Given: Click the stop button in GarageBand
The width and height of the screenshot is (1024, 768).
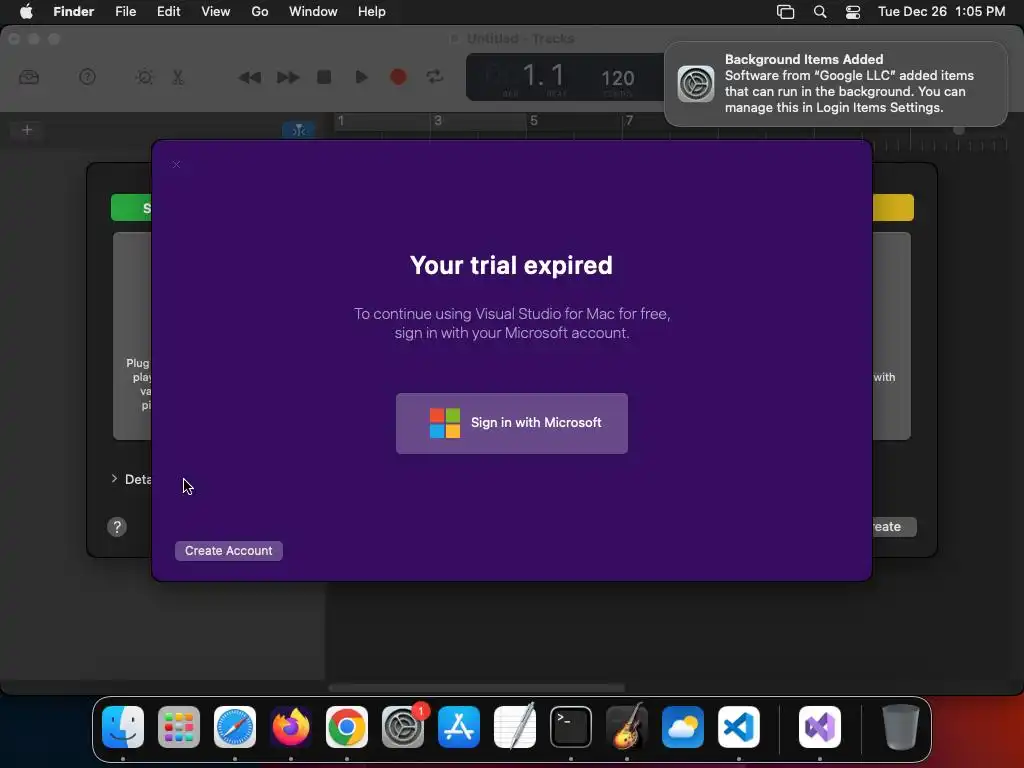Looking at the screenshot, I should click(x=324, y=77).
